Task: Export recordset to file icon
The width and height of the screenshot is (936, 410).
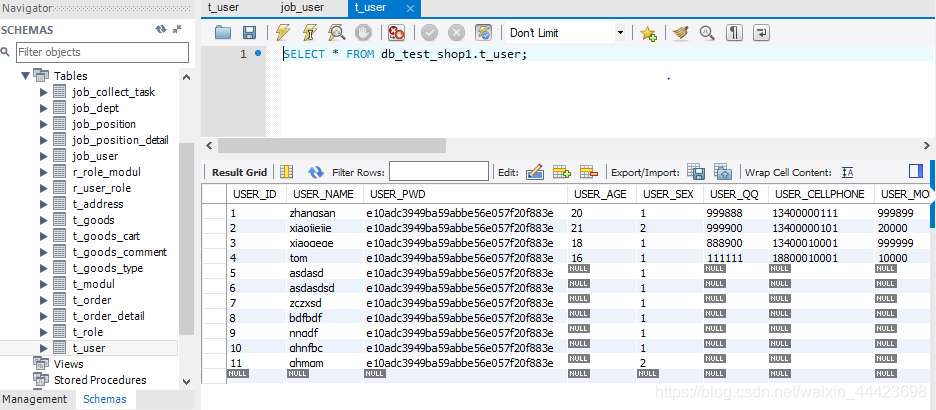Action: click(x=695, y=172)
